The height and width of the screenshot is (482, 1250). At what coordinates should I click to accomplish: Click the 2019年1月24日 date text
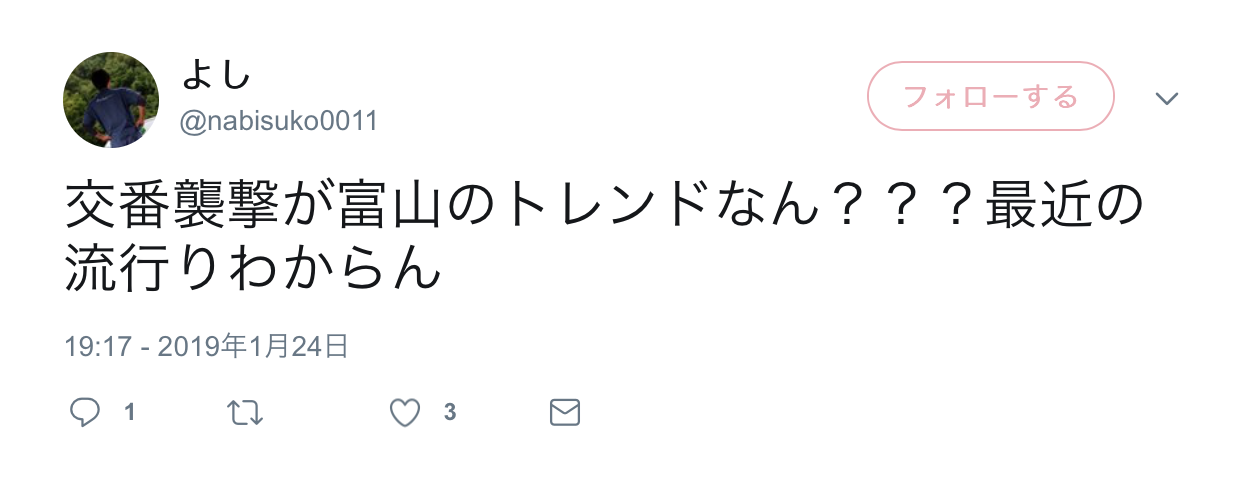(253, 347)
